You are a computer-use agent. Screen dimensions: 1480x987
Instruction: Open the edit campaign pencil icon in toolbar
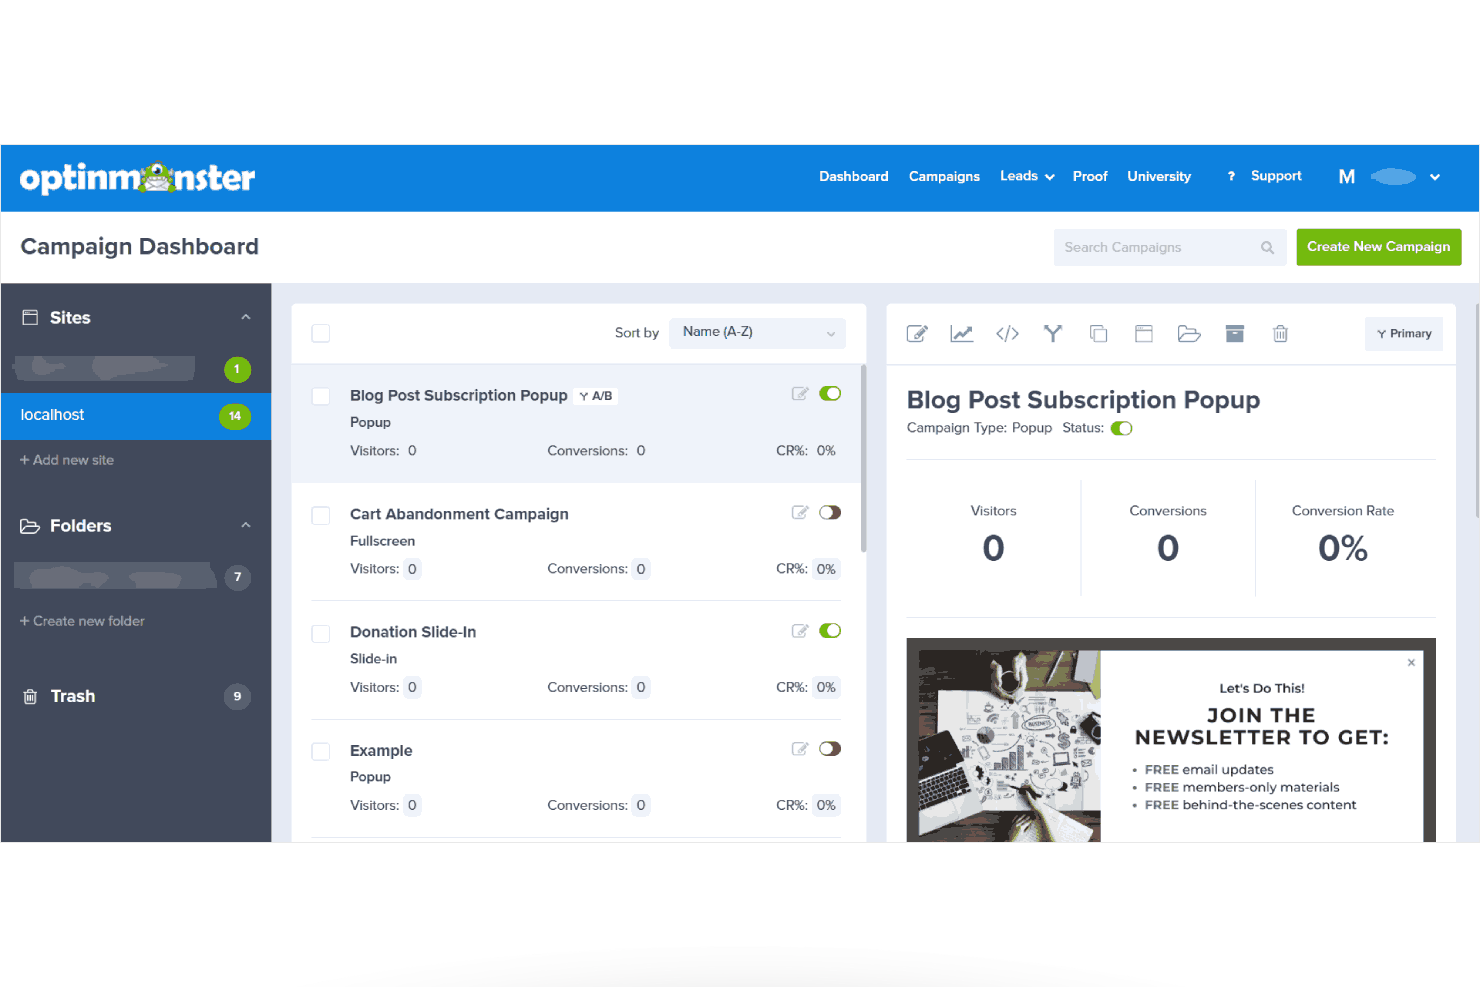(917, 334)
